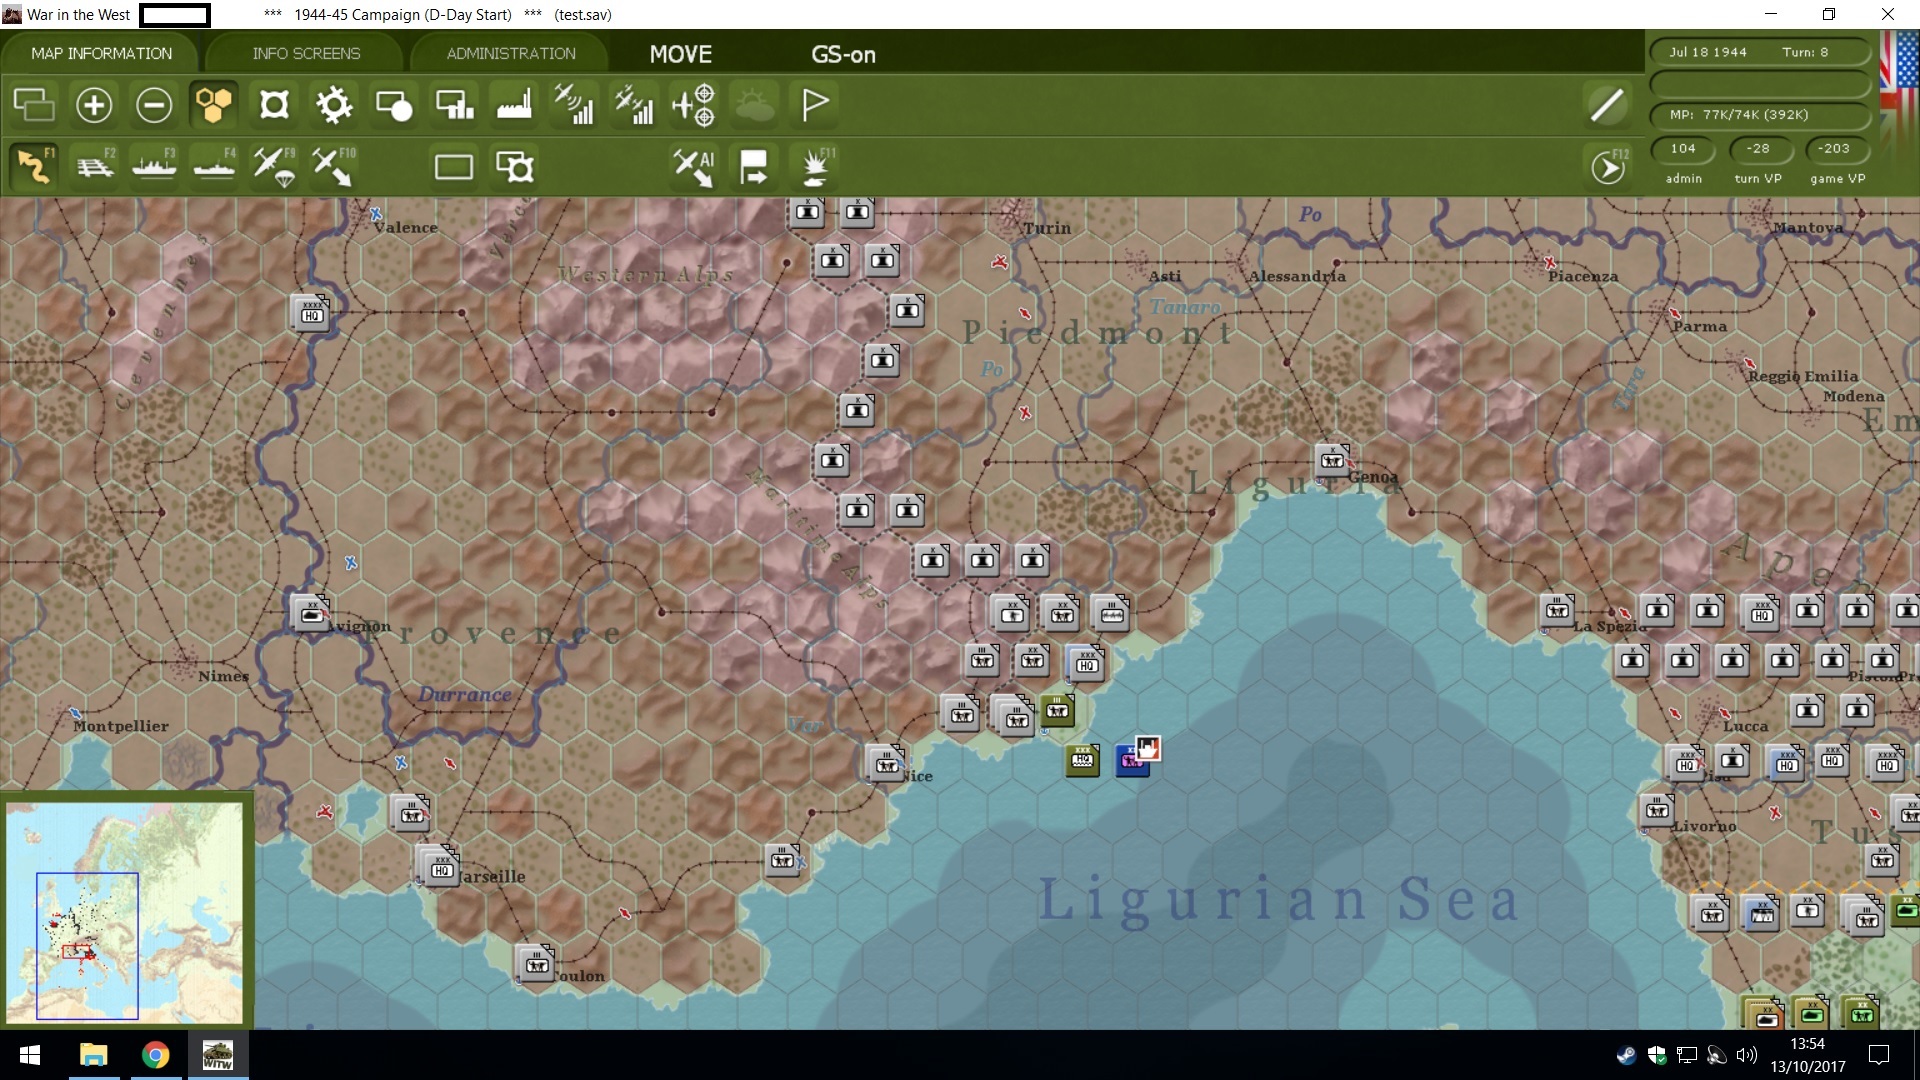Viewport: 1920px width, 1080px height.
Task: Select the HQ counter south of Valence
Action: click(312, 313)
